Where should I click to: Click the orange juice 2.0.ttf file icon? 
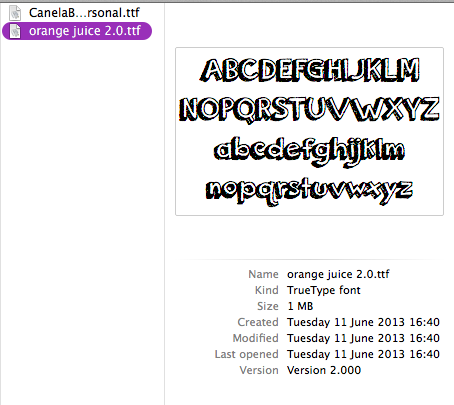pos(15,31)
